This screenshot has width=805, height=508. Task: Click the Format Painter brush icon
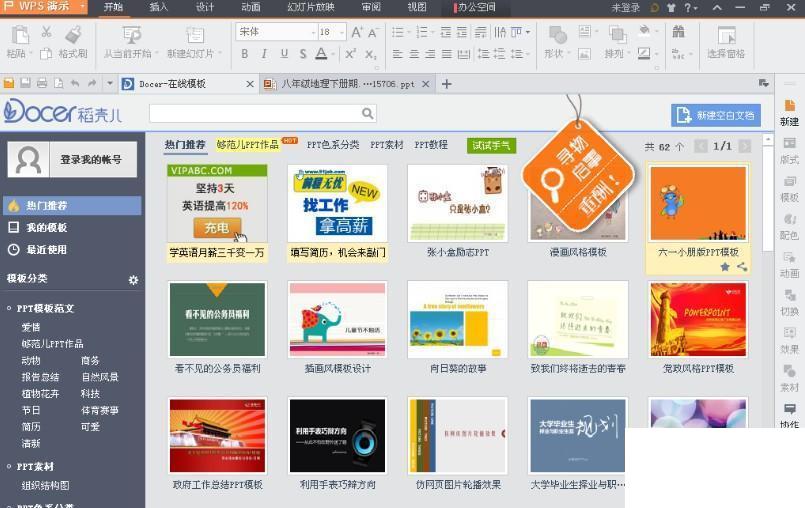[74, 34]
